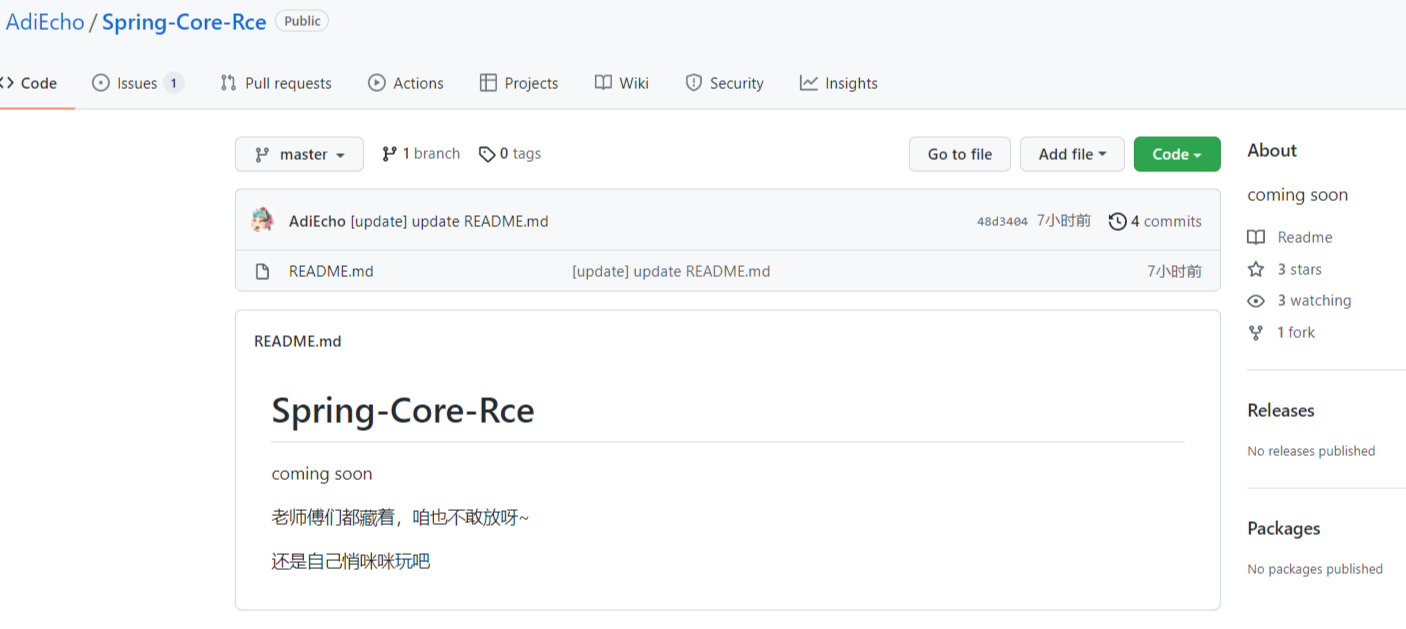The width and height of the screenshot is (1406, 629).
Task: Open commit hash 48d3404
Action: click(x=1002, y=222)
